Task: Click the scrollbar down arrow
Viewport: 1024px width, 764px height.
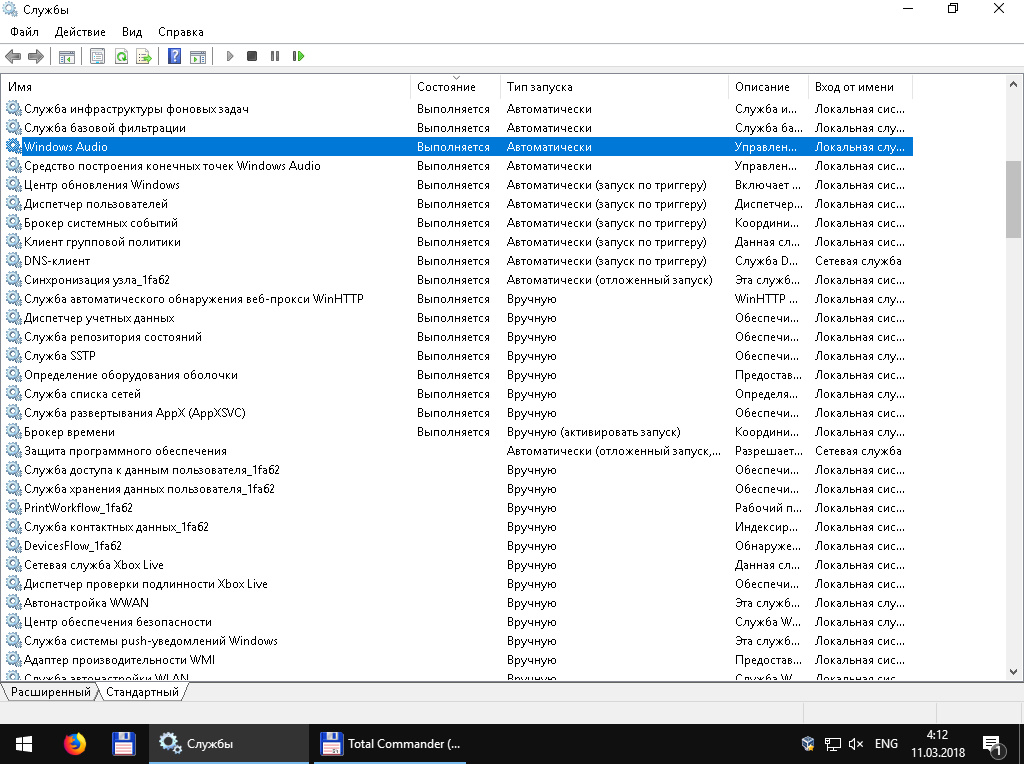Action: [1013, 672]
